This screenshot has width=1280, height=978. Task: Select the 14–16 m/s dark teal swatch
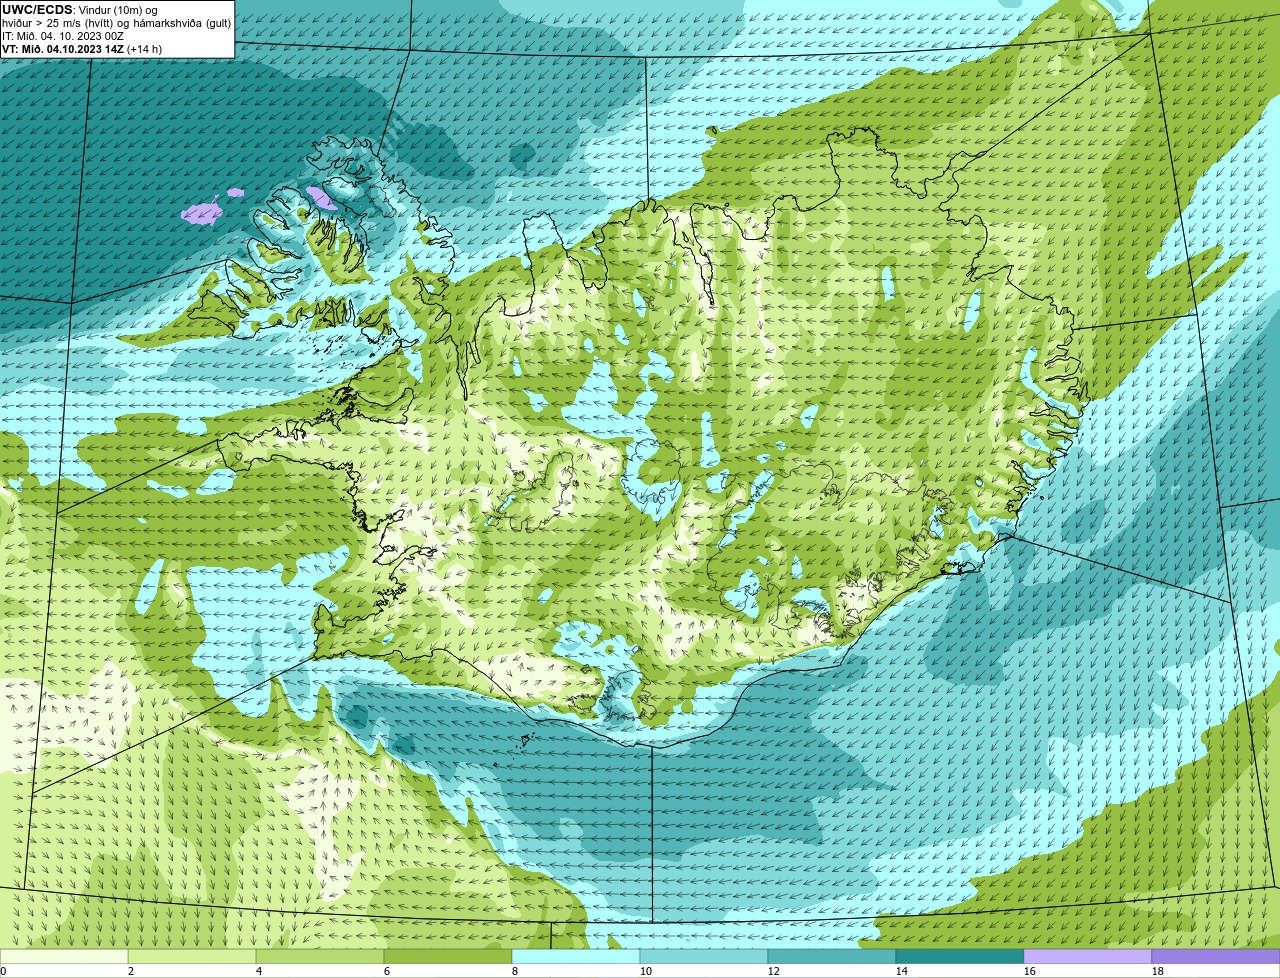[x=960, y=956]
